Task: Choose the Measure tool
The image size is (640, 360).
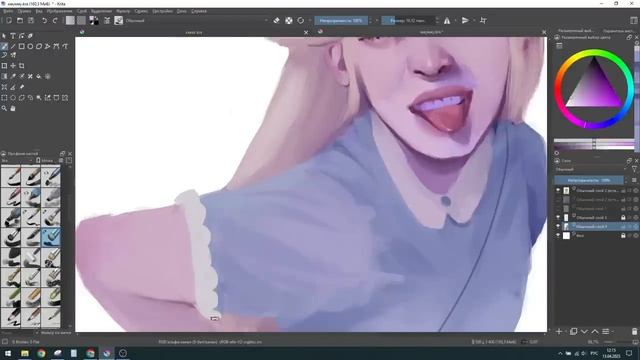Action: click(13, 87)
